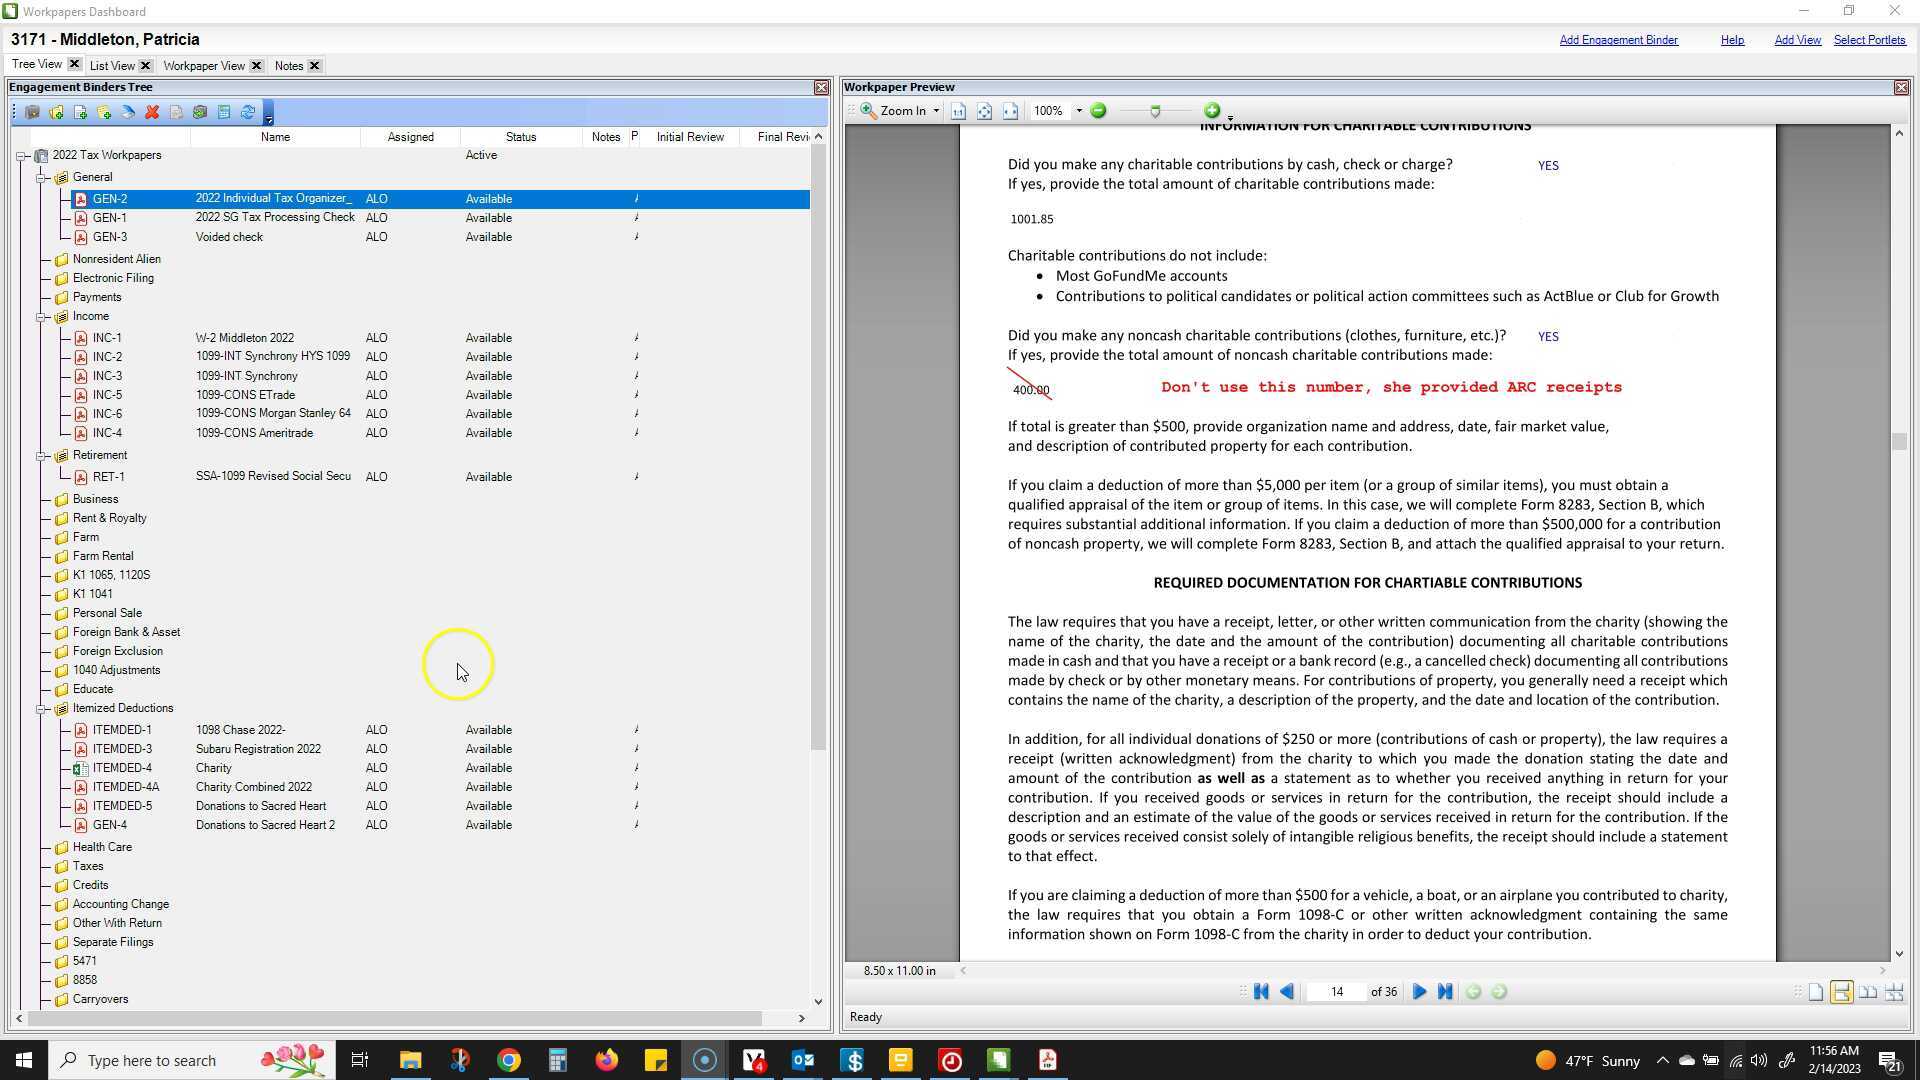The width and height of the screenshot is (1920, 1080).
Task: Click the zoom slider handle in the preview toolbar
Action: click(x=1155, y=111)
